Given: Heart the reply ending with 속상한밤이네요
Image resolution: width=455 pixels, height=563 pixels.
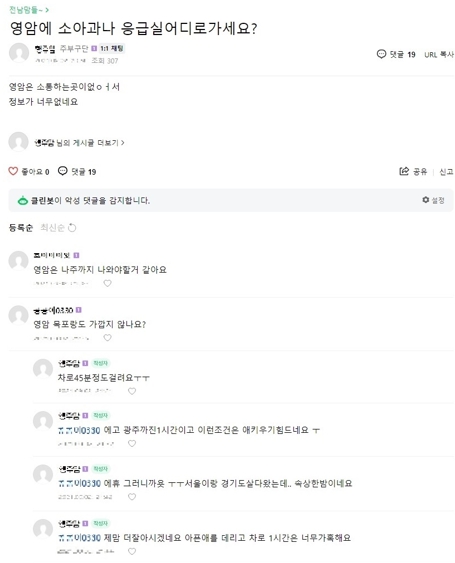Looking at the screenshot, I should point(132,497).
